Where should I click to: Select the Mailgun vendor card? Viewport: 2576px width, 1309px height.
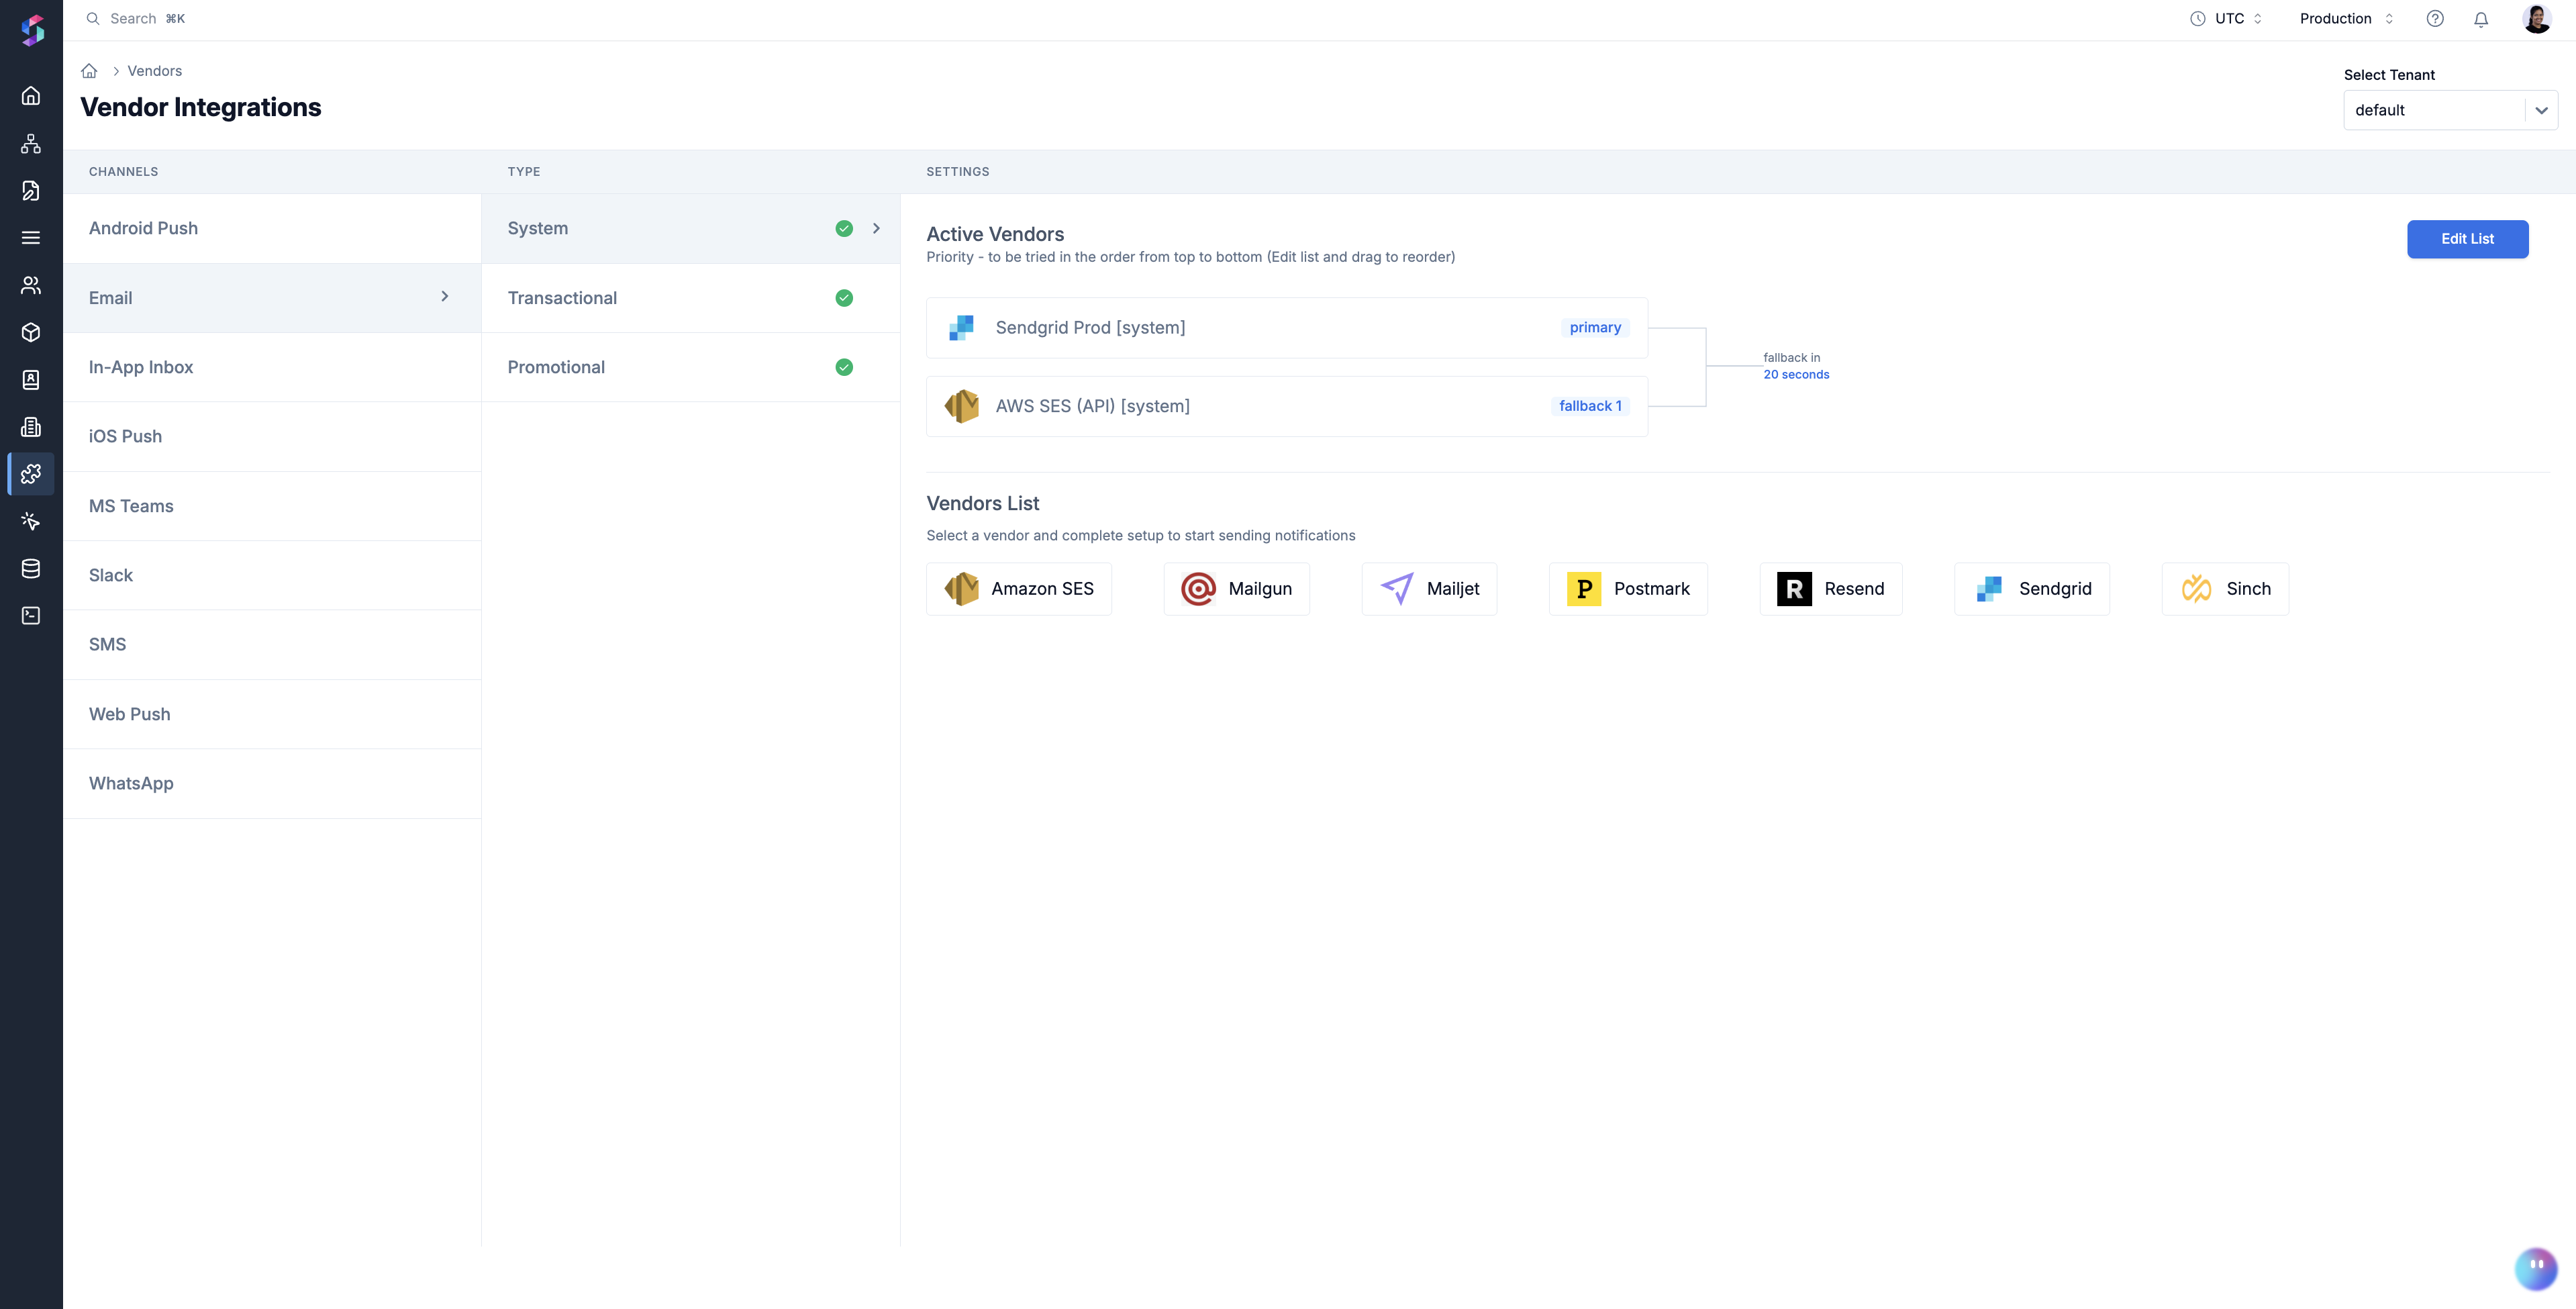(1236, 589)
